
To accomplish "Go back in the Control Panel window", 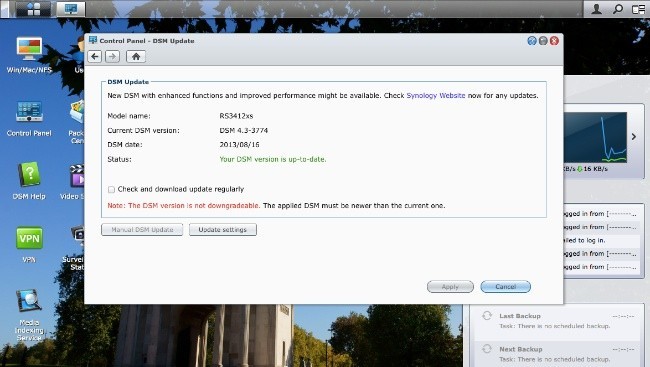I will [95, 56].
